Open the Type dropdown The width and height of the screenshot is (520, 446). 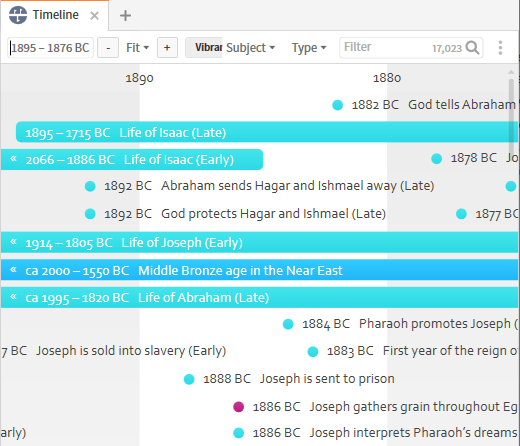(x=309, y=48)
